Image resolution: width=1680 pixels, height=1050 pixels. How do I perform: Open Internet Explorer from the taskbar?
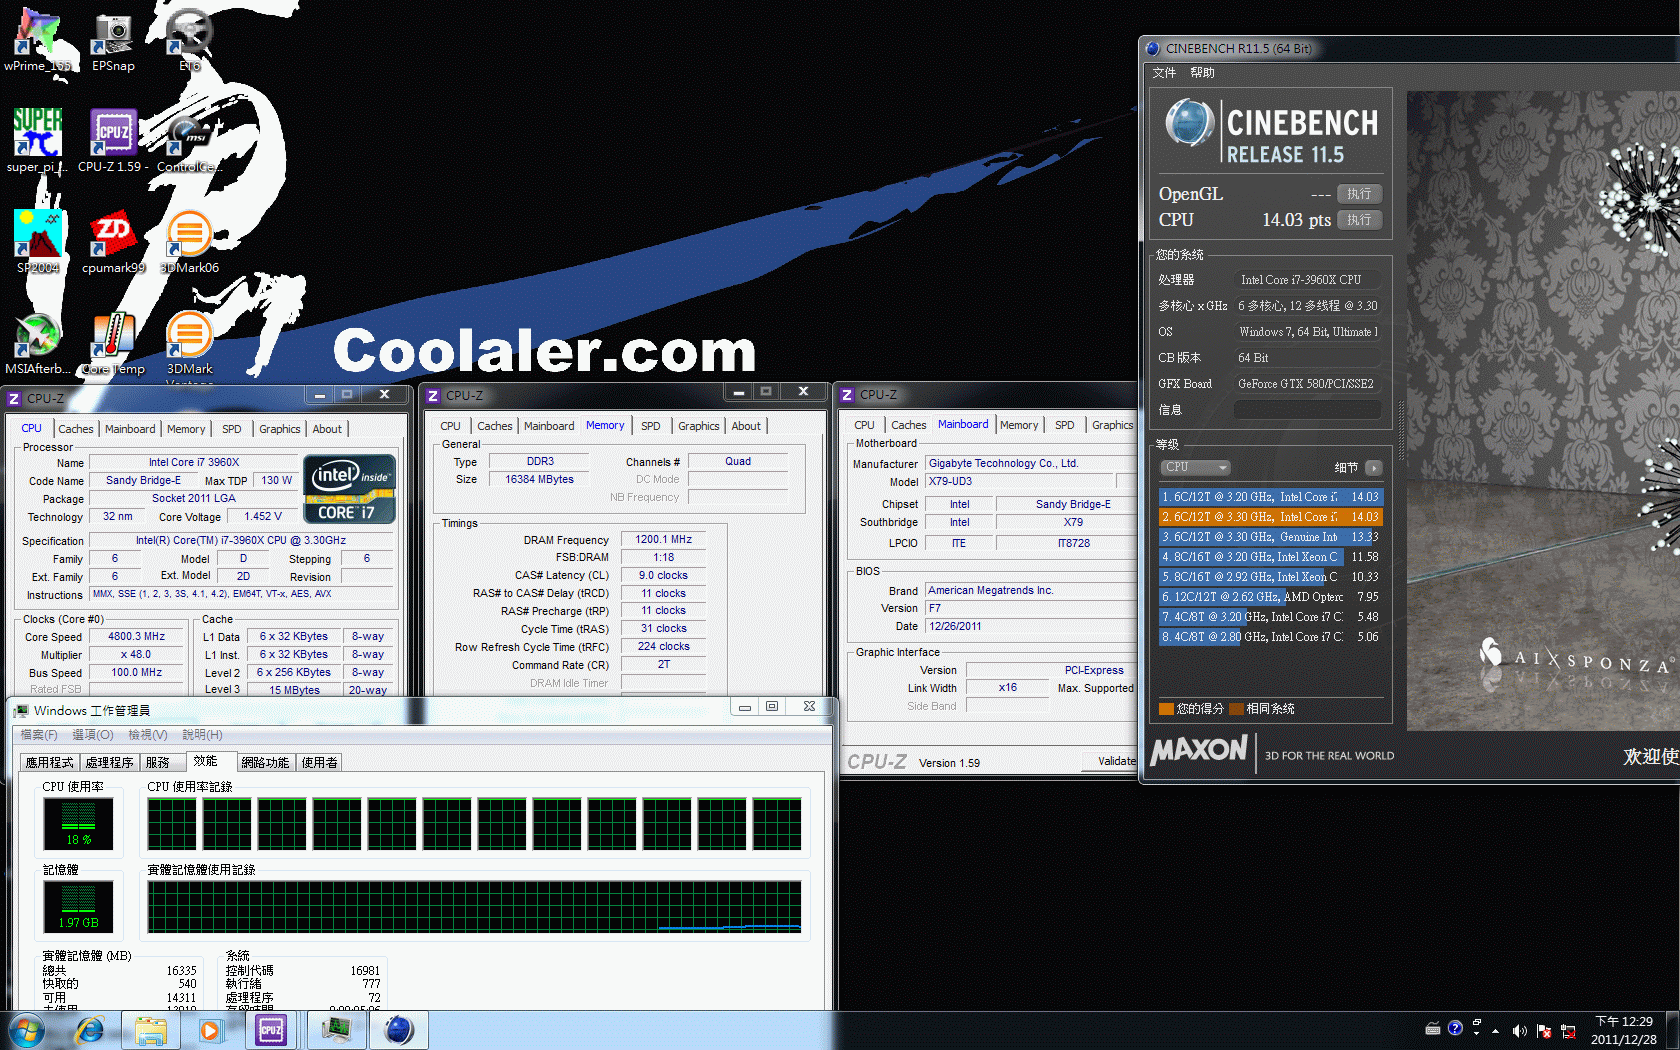tap(90, 1030)
